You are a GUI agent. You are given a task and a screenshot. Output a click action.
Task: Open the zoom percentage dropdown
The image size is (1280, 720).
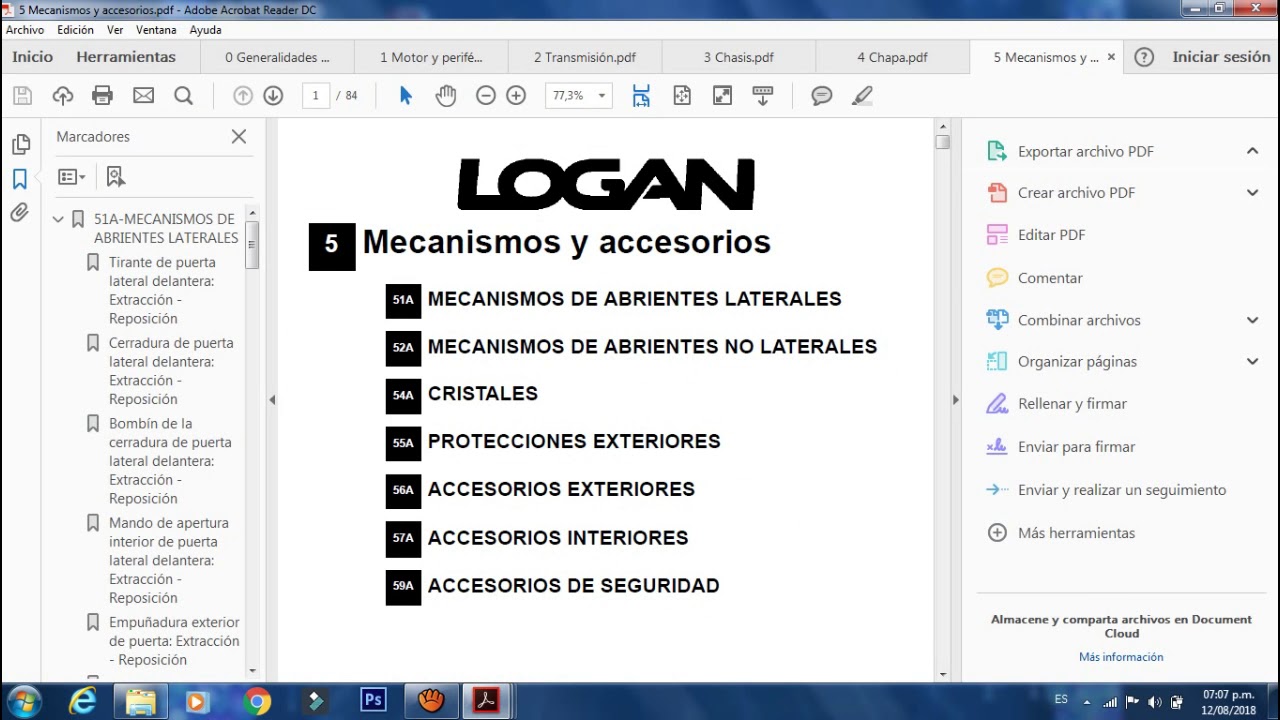click(602, 96)
